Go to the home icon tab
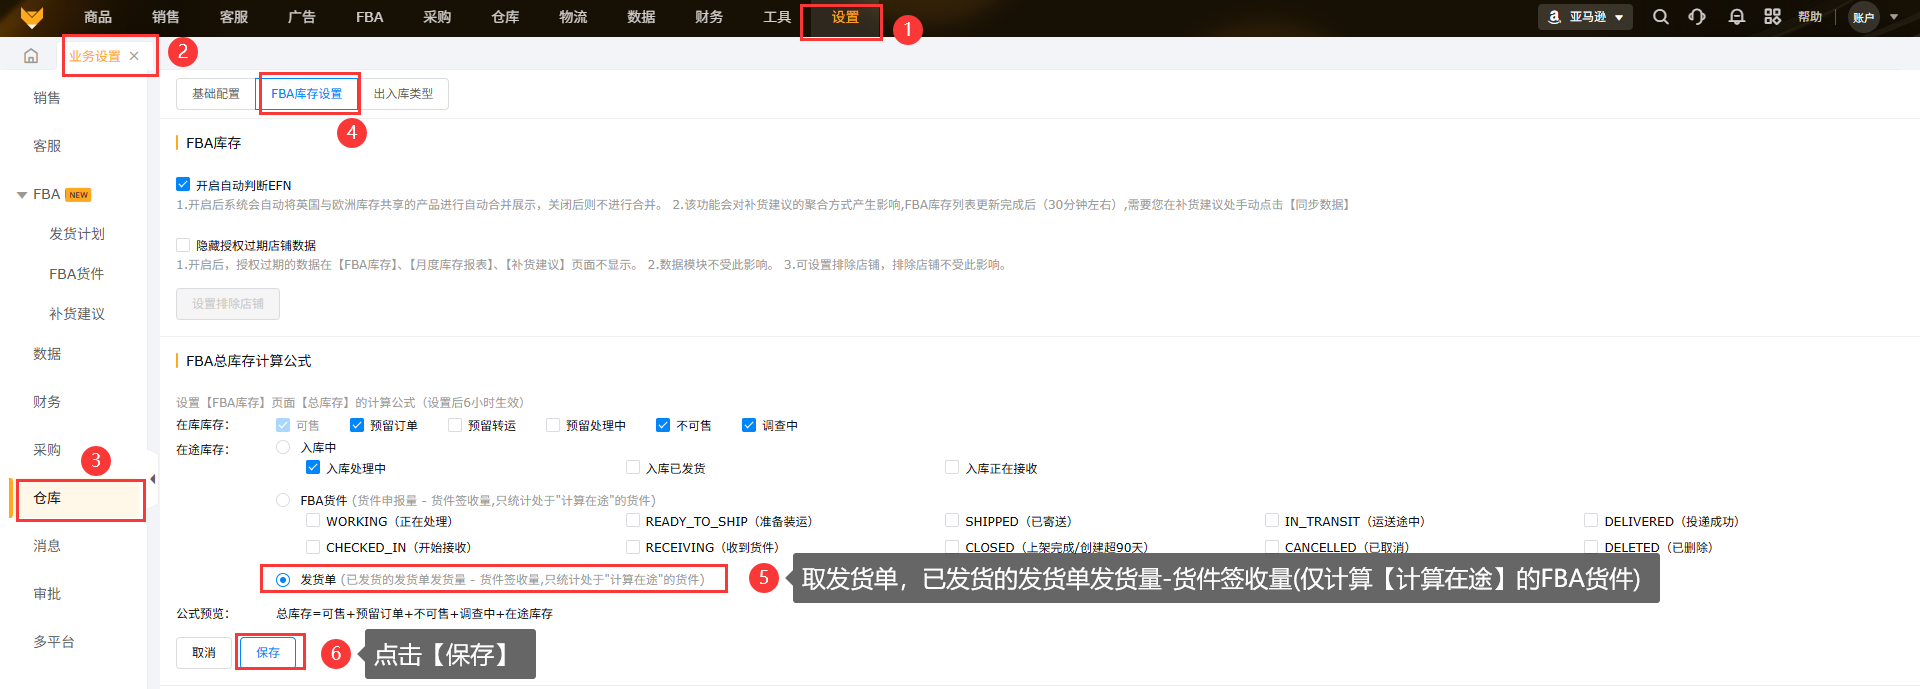 [31, 56]
